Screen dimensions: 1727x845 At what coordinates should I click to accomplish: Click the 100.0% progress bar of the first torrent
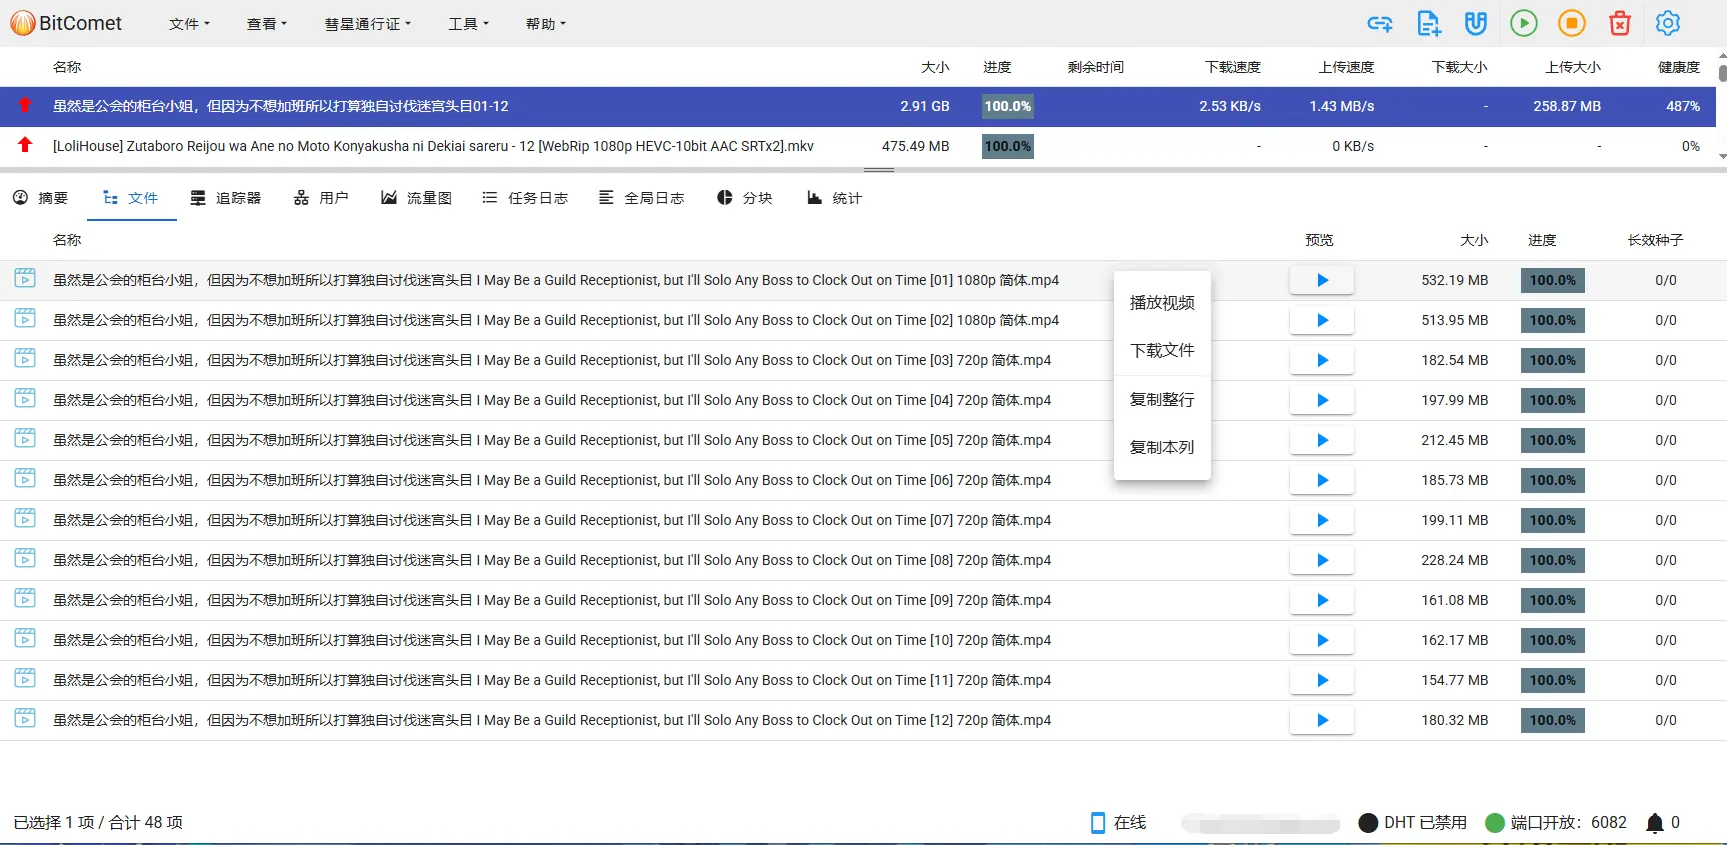click(1007, 106)
